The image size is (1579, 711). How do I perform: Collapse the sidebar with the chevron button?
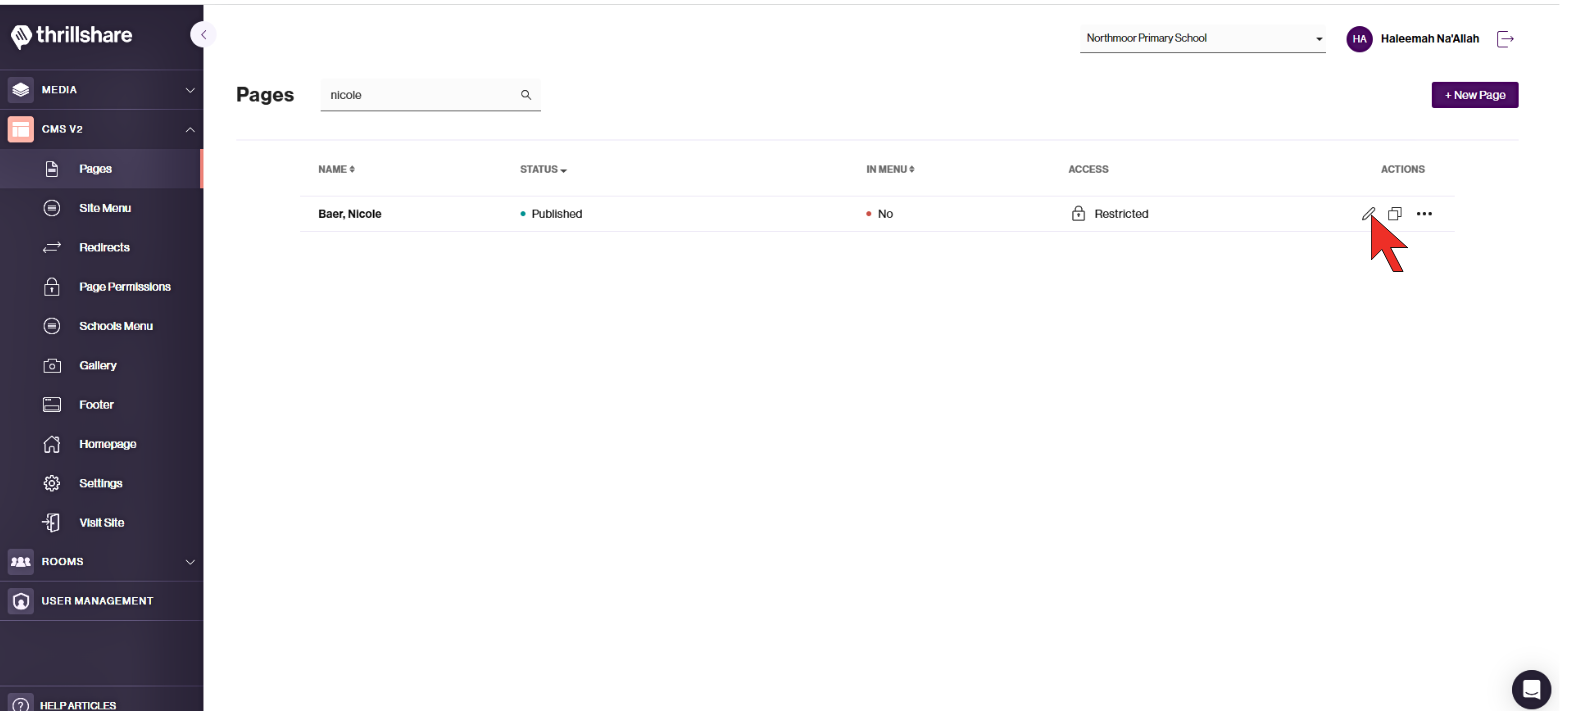pyautogui.click(x=203, y=35)
